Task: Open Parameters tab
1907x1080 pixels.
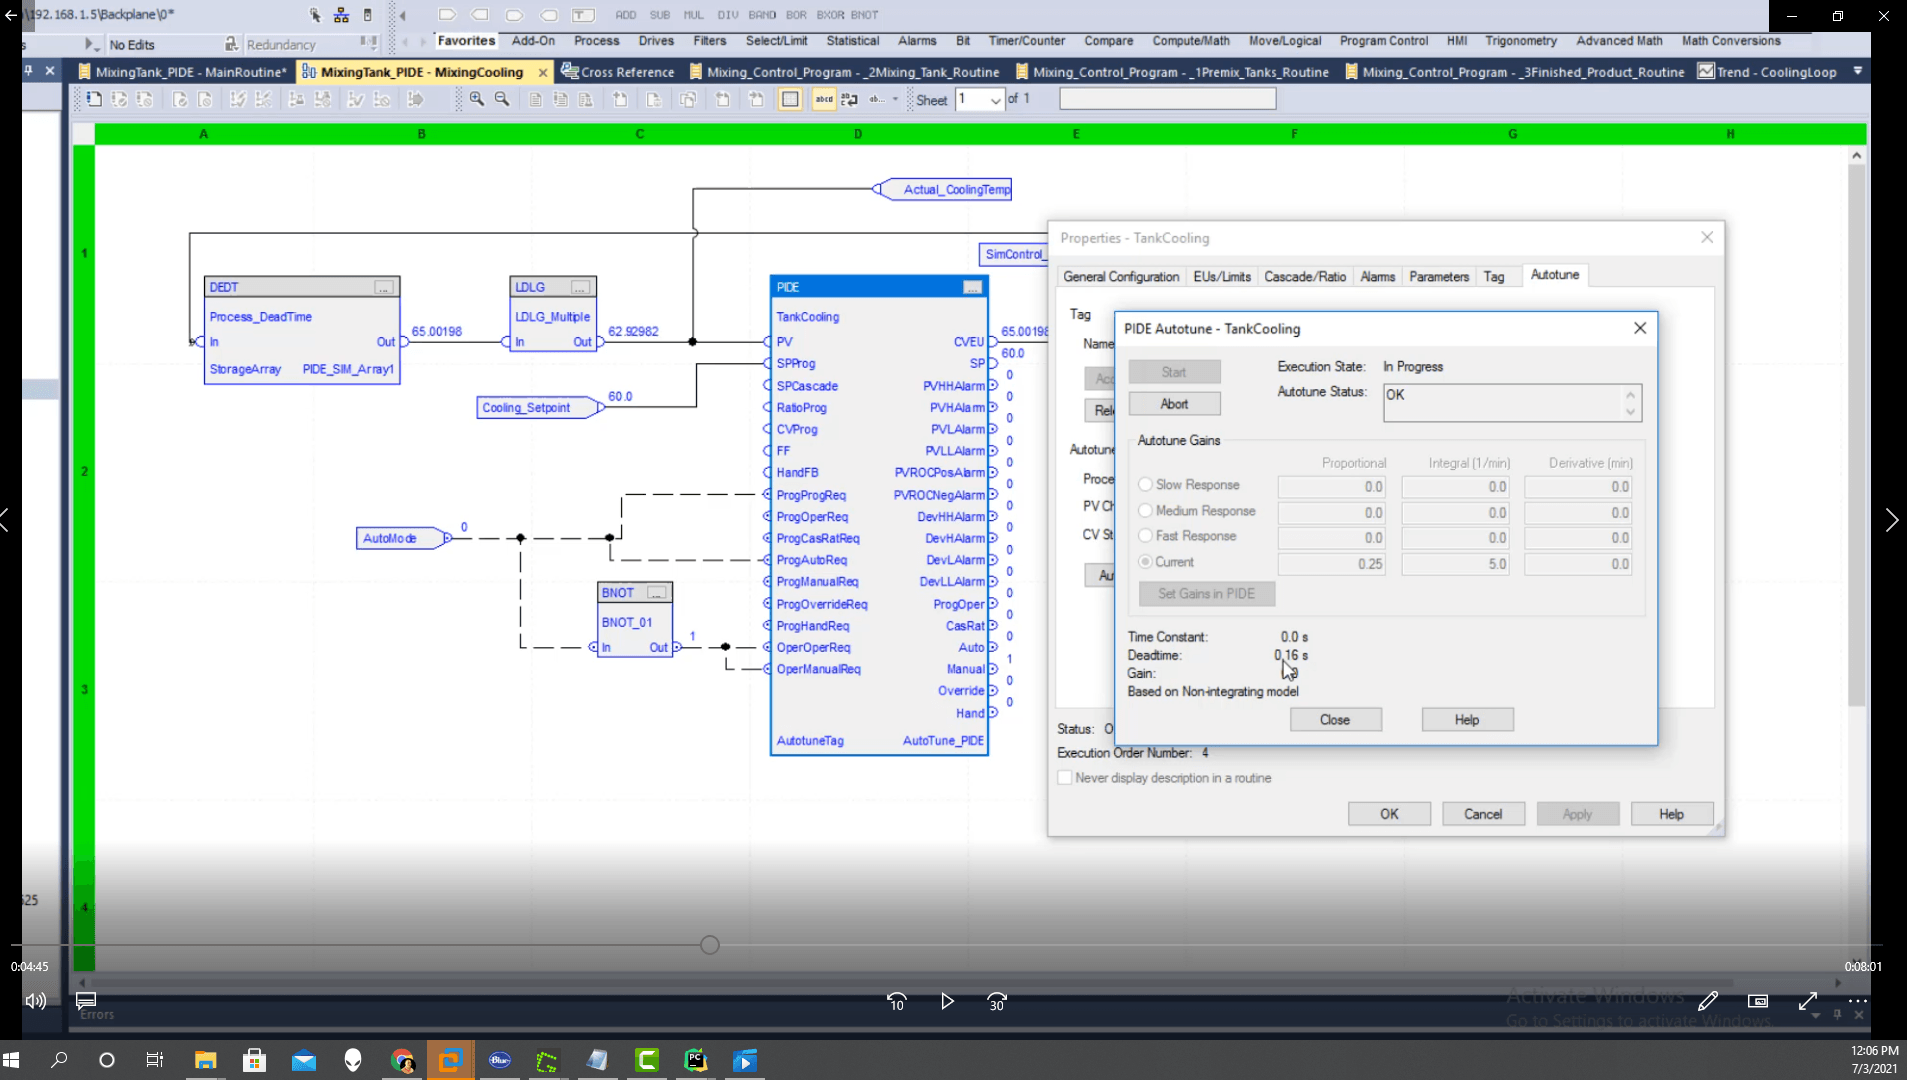Action: (1438, 277)
